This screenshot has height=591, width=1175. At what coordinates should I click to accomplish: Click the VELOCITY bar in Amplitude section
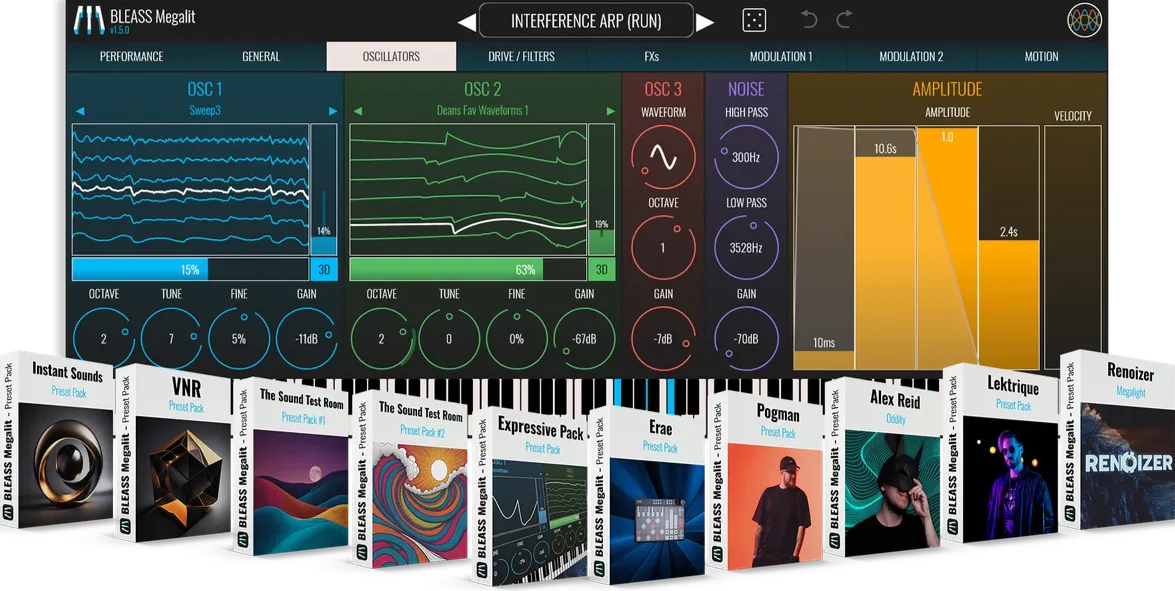(x=1072, y=248)
